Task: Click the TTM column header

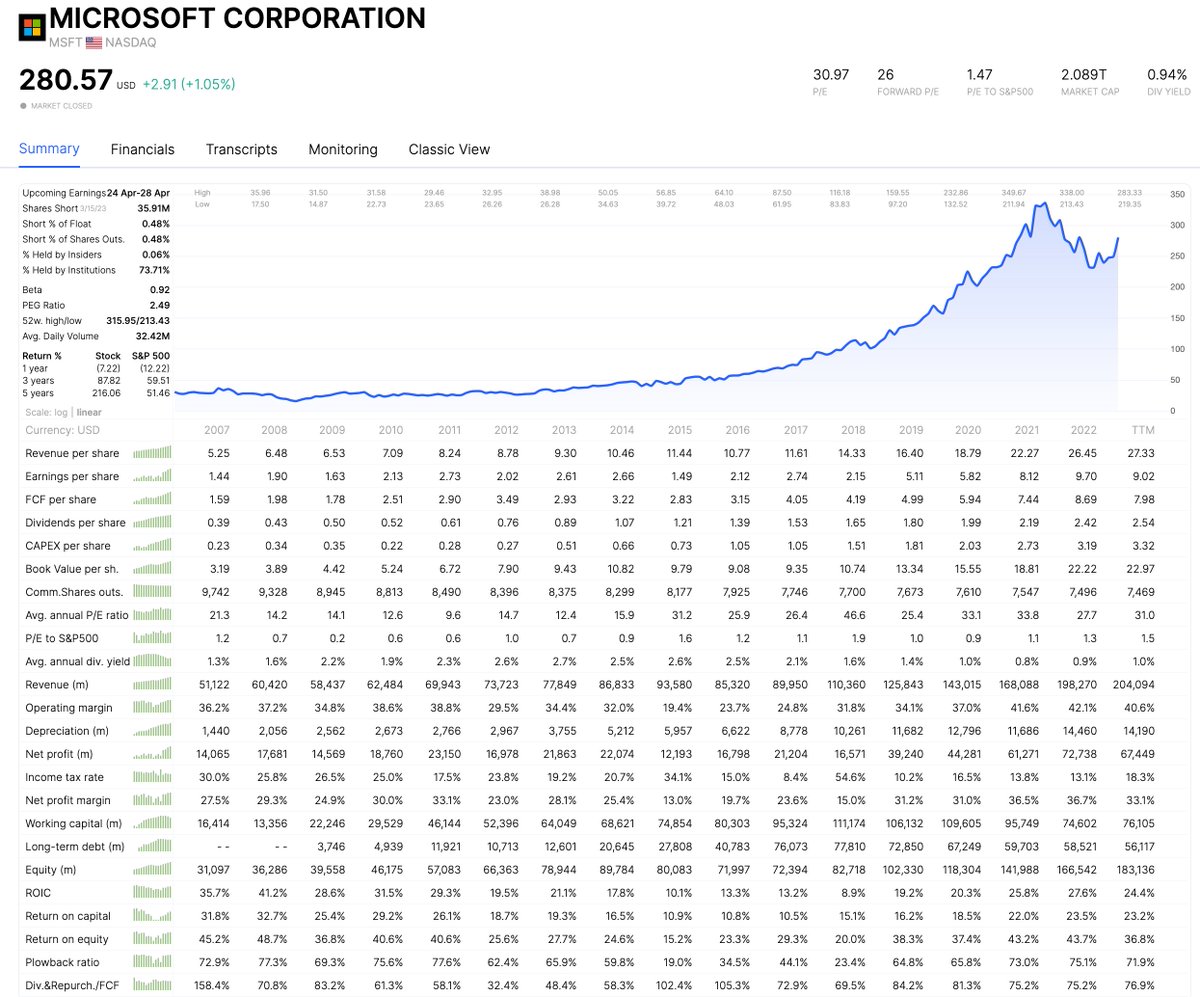Action: click(1142, 430)
